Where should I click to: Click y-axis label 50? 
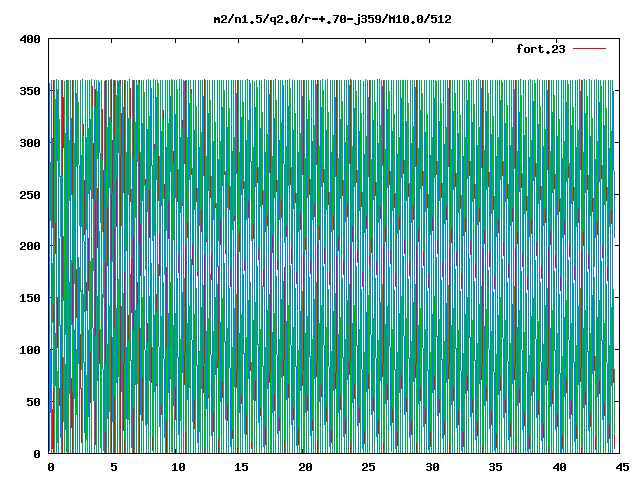tap(33, 402)
